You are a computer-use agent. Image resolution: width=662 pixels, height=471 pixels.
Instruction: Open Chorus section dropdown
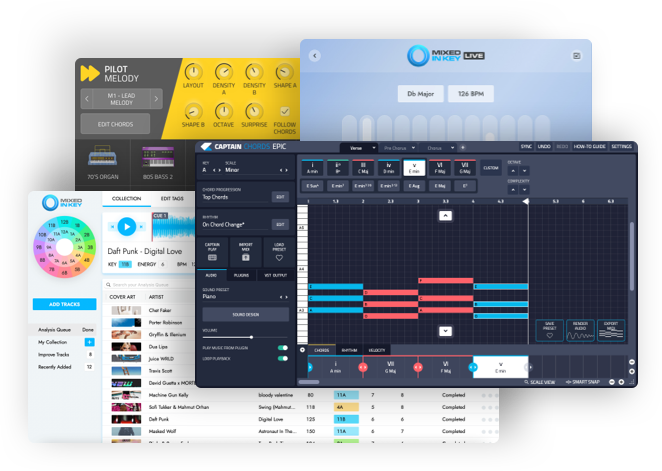[x=439, y=148]
